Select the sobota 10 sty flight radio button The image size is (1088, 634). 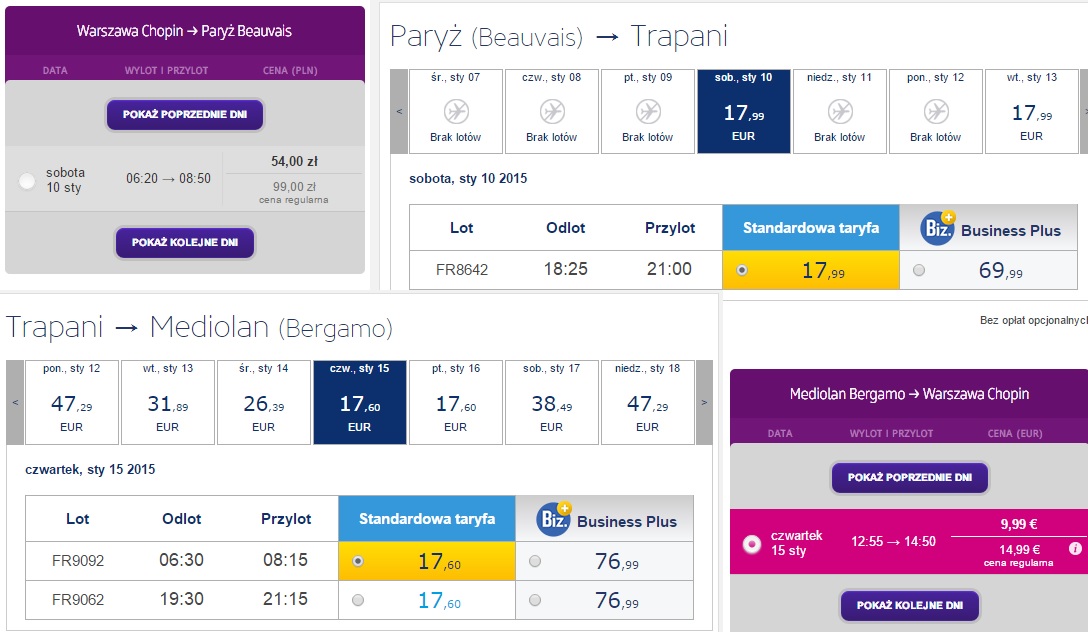[27, 181]
